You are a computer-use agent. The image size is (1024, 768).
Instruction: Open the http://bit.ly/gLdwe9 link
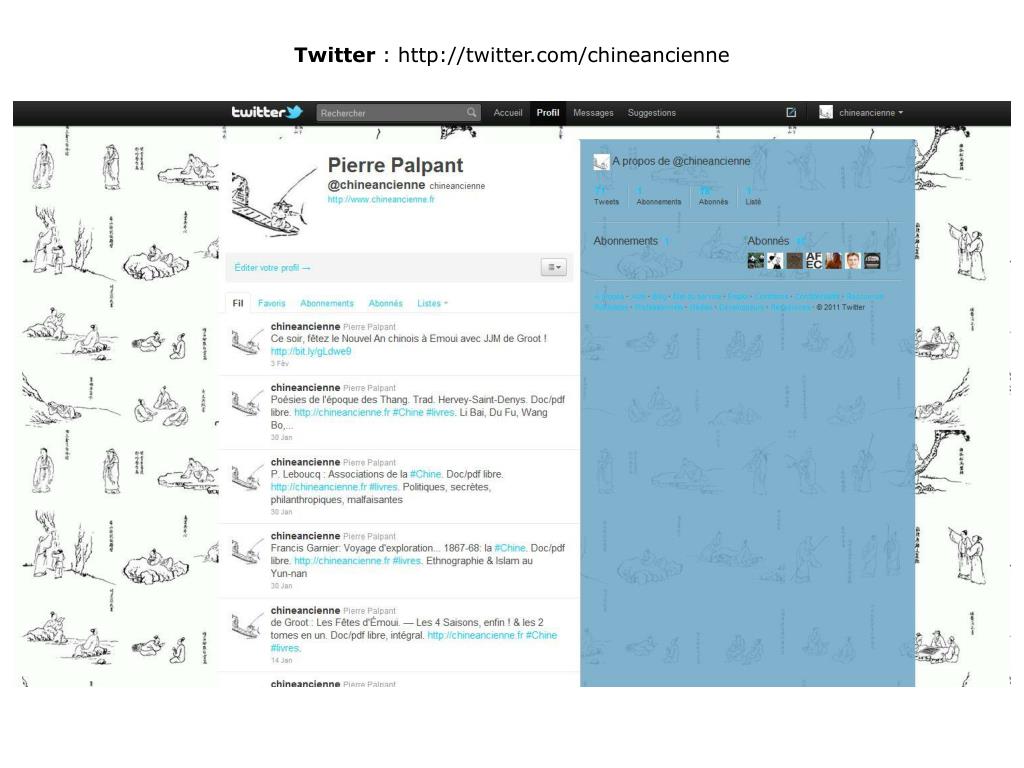311,351
